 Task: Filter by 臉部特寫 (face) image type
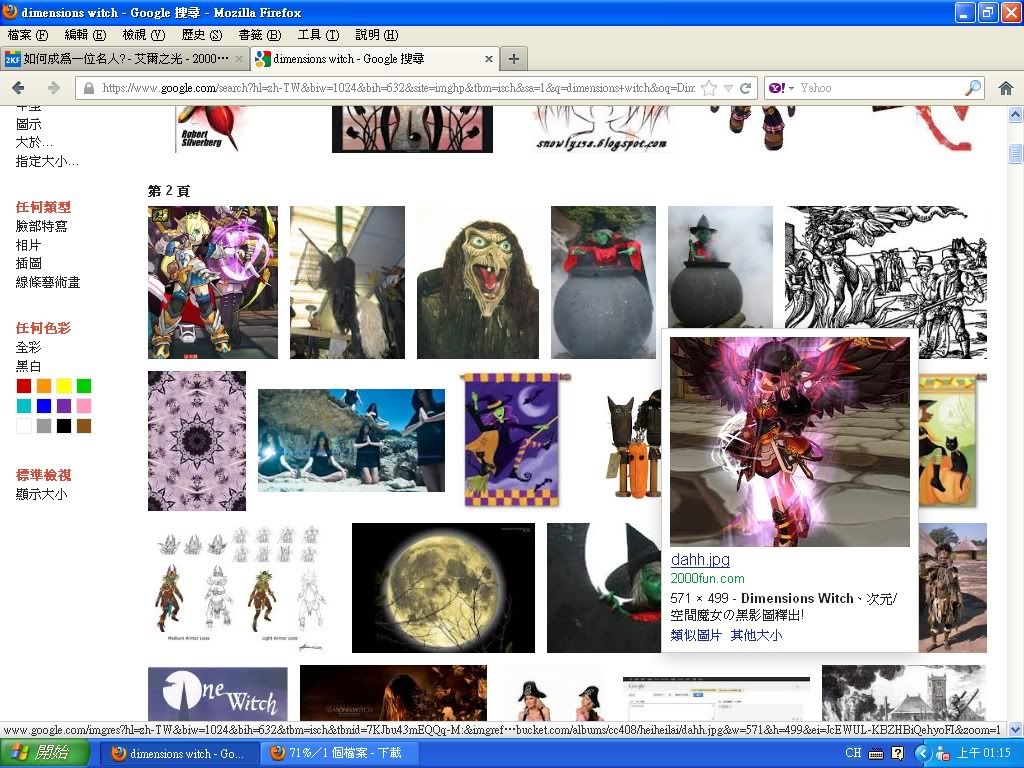coord(42,226)
